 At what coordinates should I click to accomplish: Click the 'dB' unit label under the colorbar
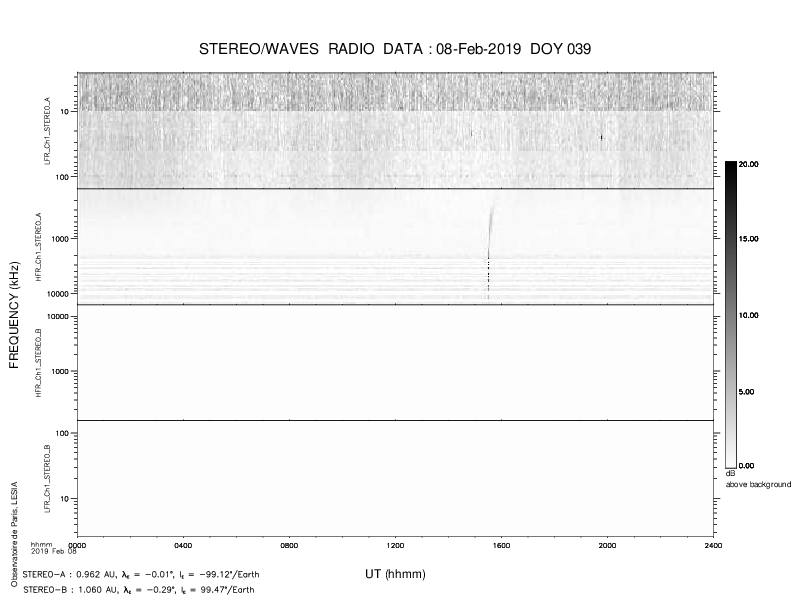730,474
